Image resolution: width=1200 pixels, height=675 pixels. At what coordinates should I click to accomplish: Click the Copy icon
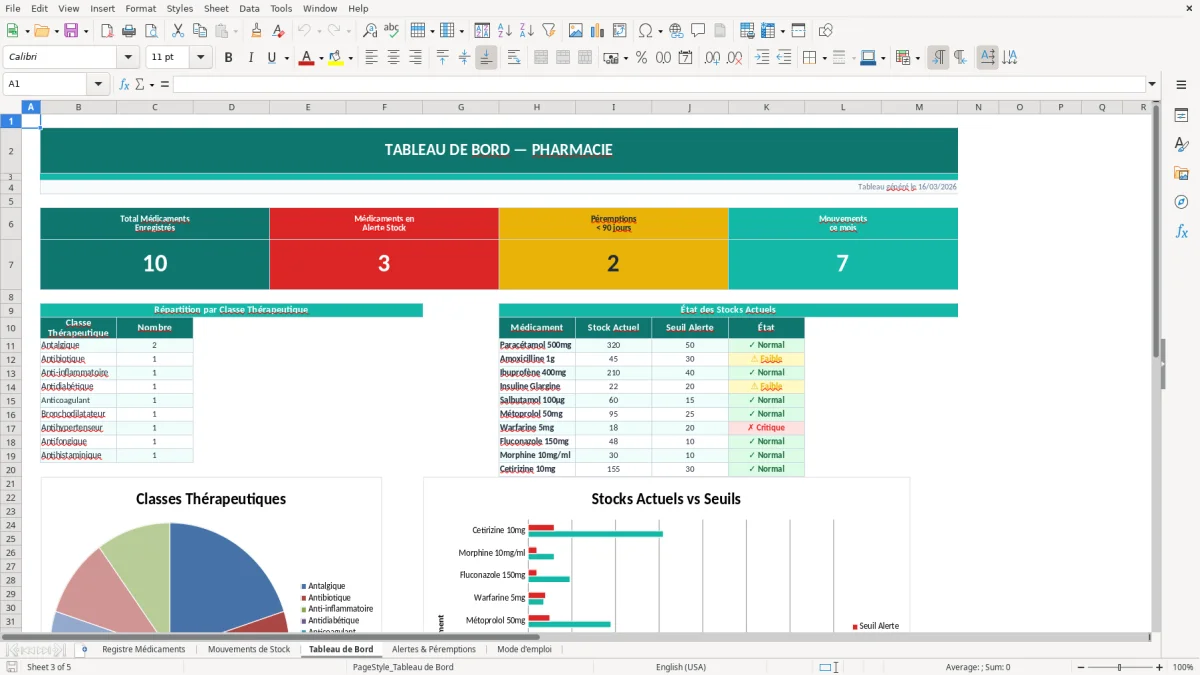coord(199,31)
